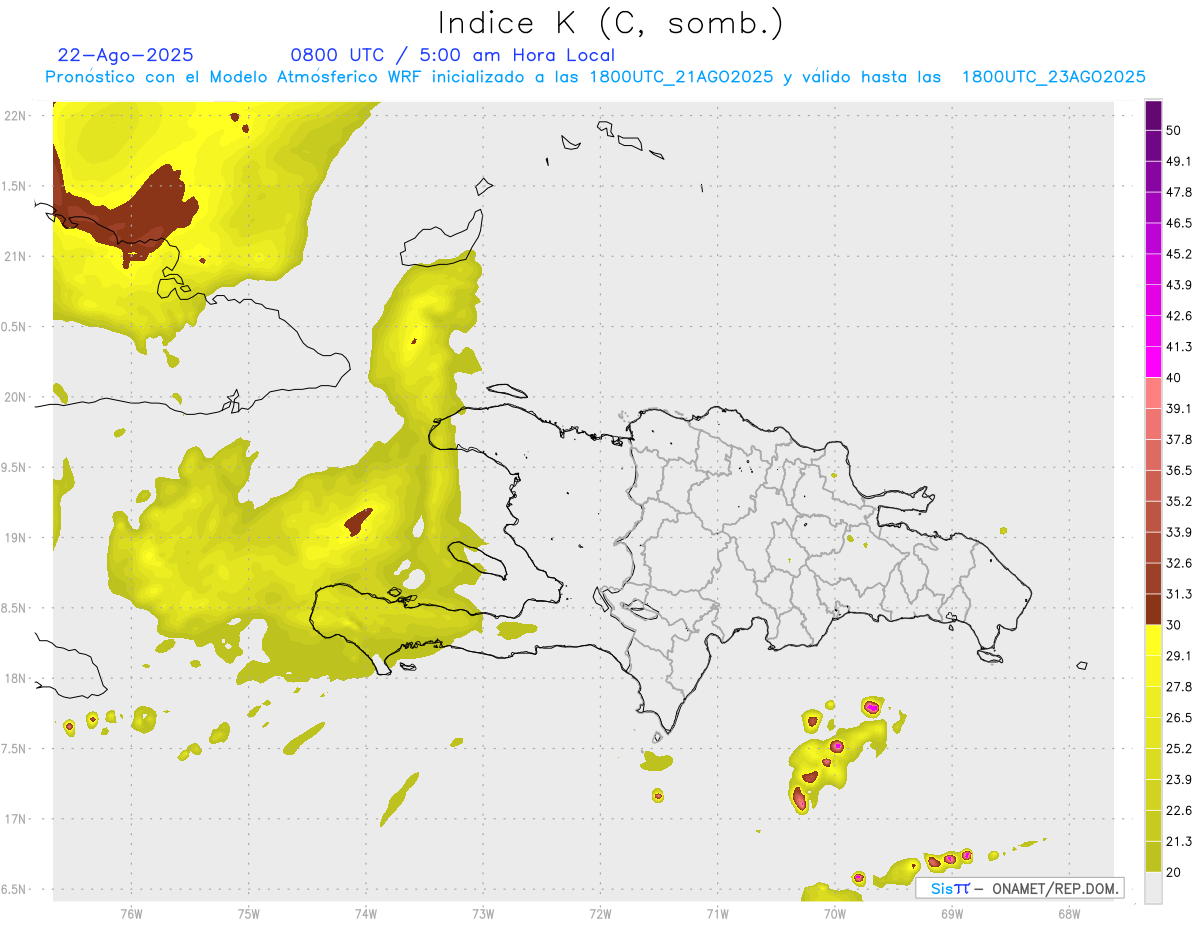
Task: Click the colorbar label '46.5'
Action: tap(1179, 223)
